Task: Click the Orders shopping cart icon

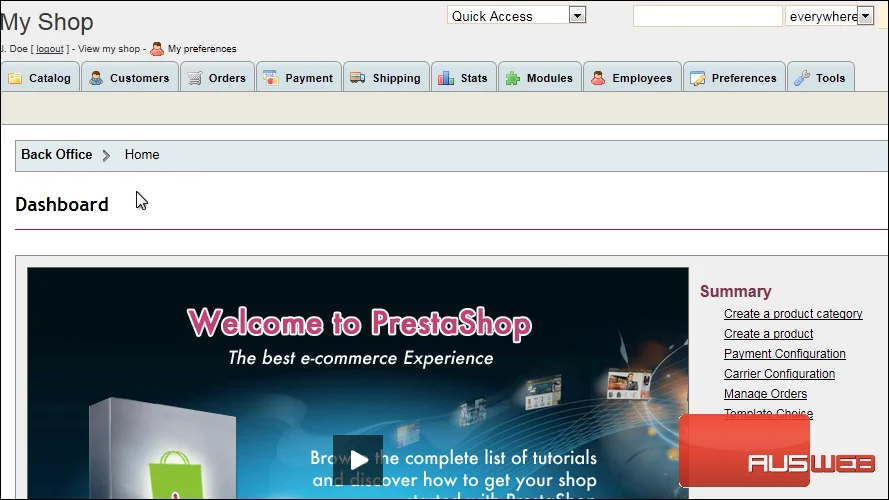Action: 194,78
